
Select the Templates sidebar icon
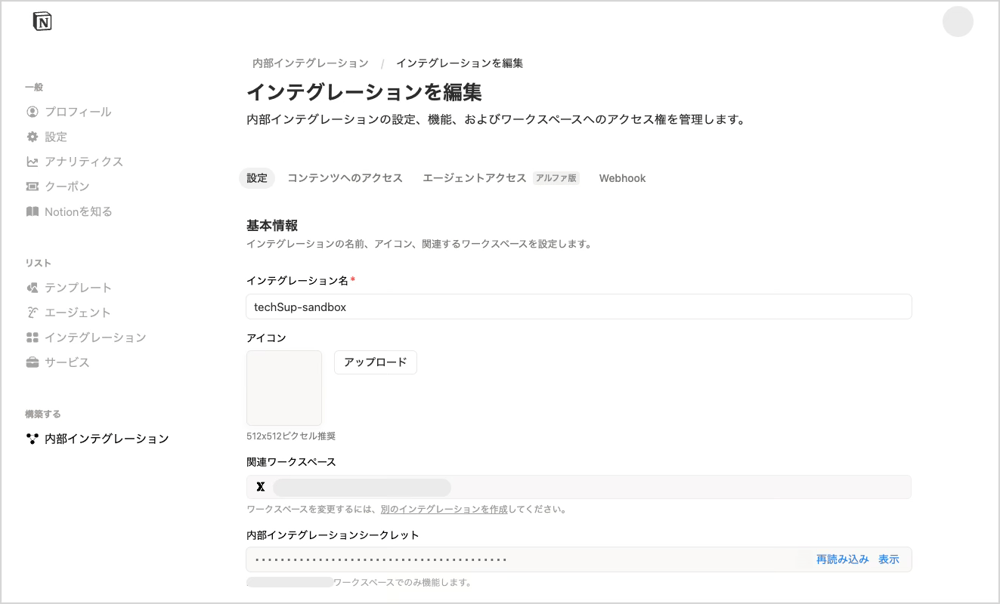tap(31, 287)
